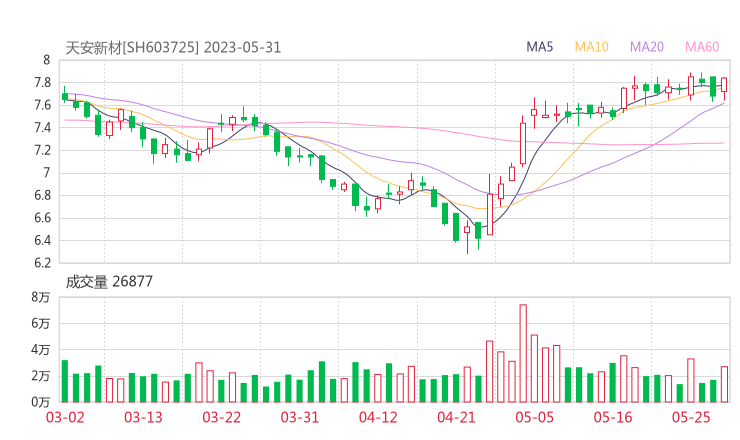The width and height of the screenshot is (740, 440).
Task: Click the last red volume bar
Action: (724, 384)
